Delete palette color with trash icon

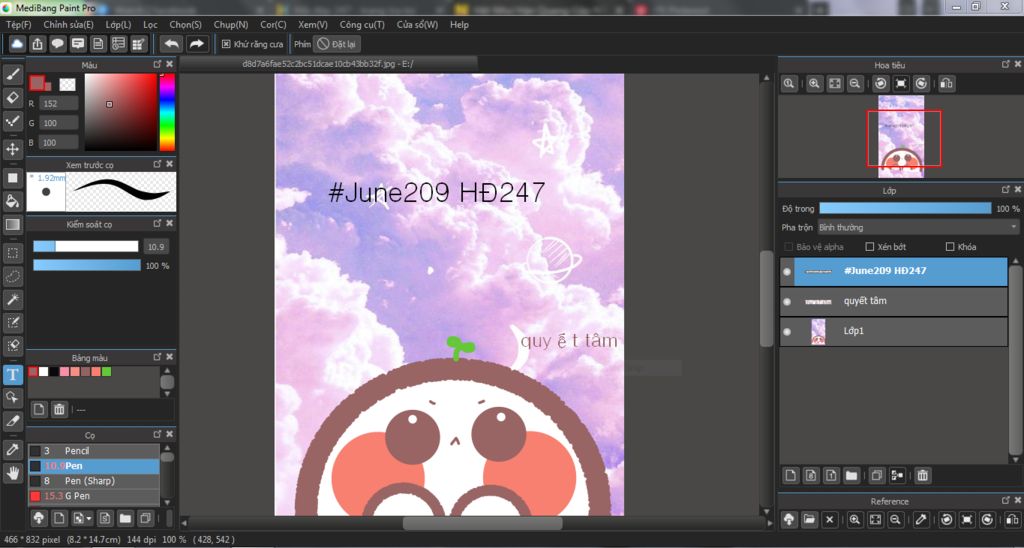coord(59,410)
